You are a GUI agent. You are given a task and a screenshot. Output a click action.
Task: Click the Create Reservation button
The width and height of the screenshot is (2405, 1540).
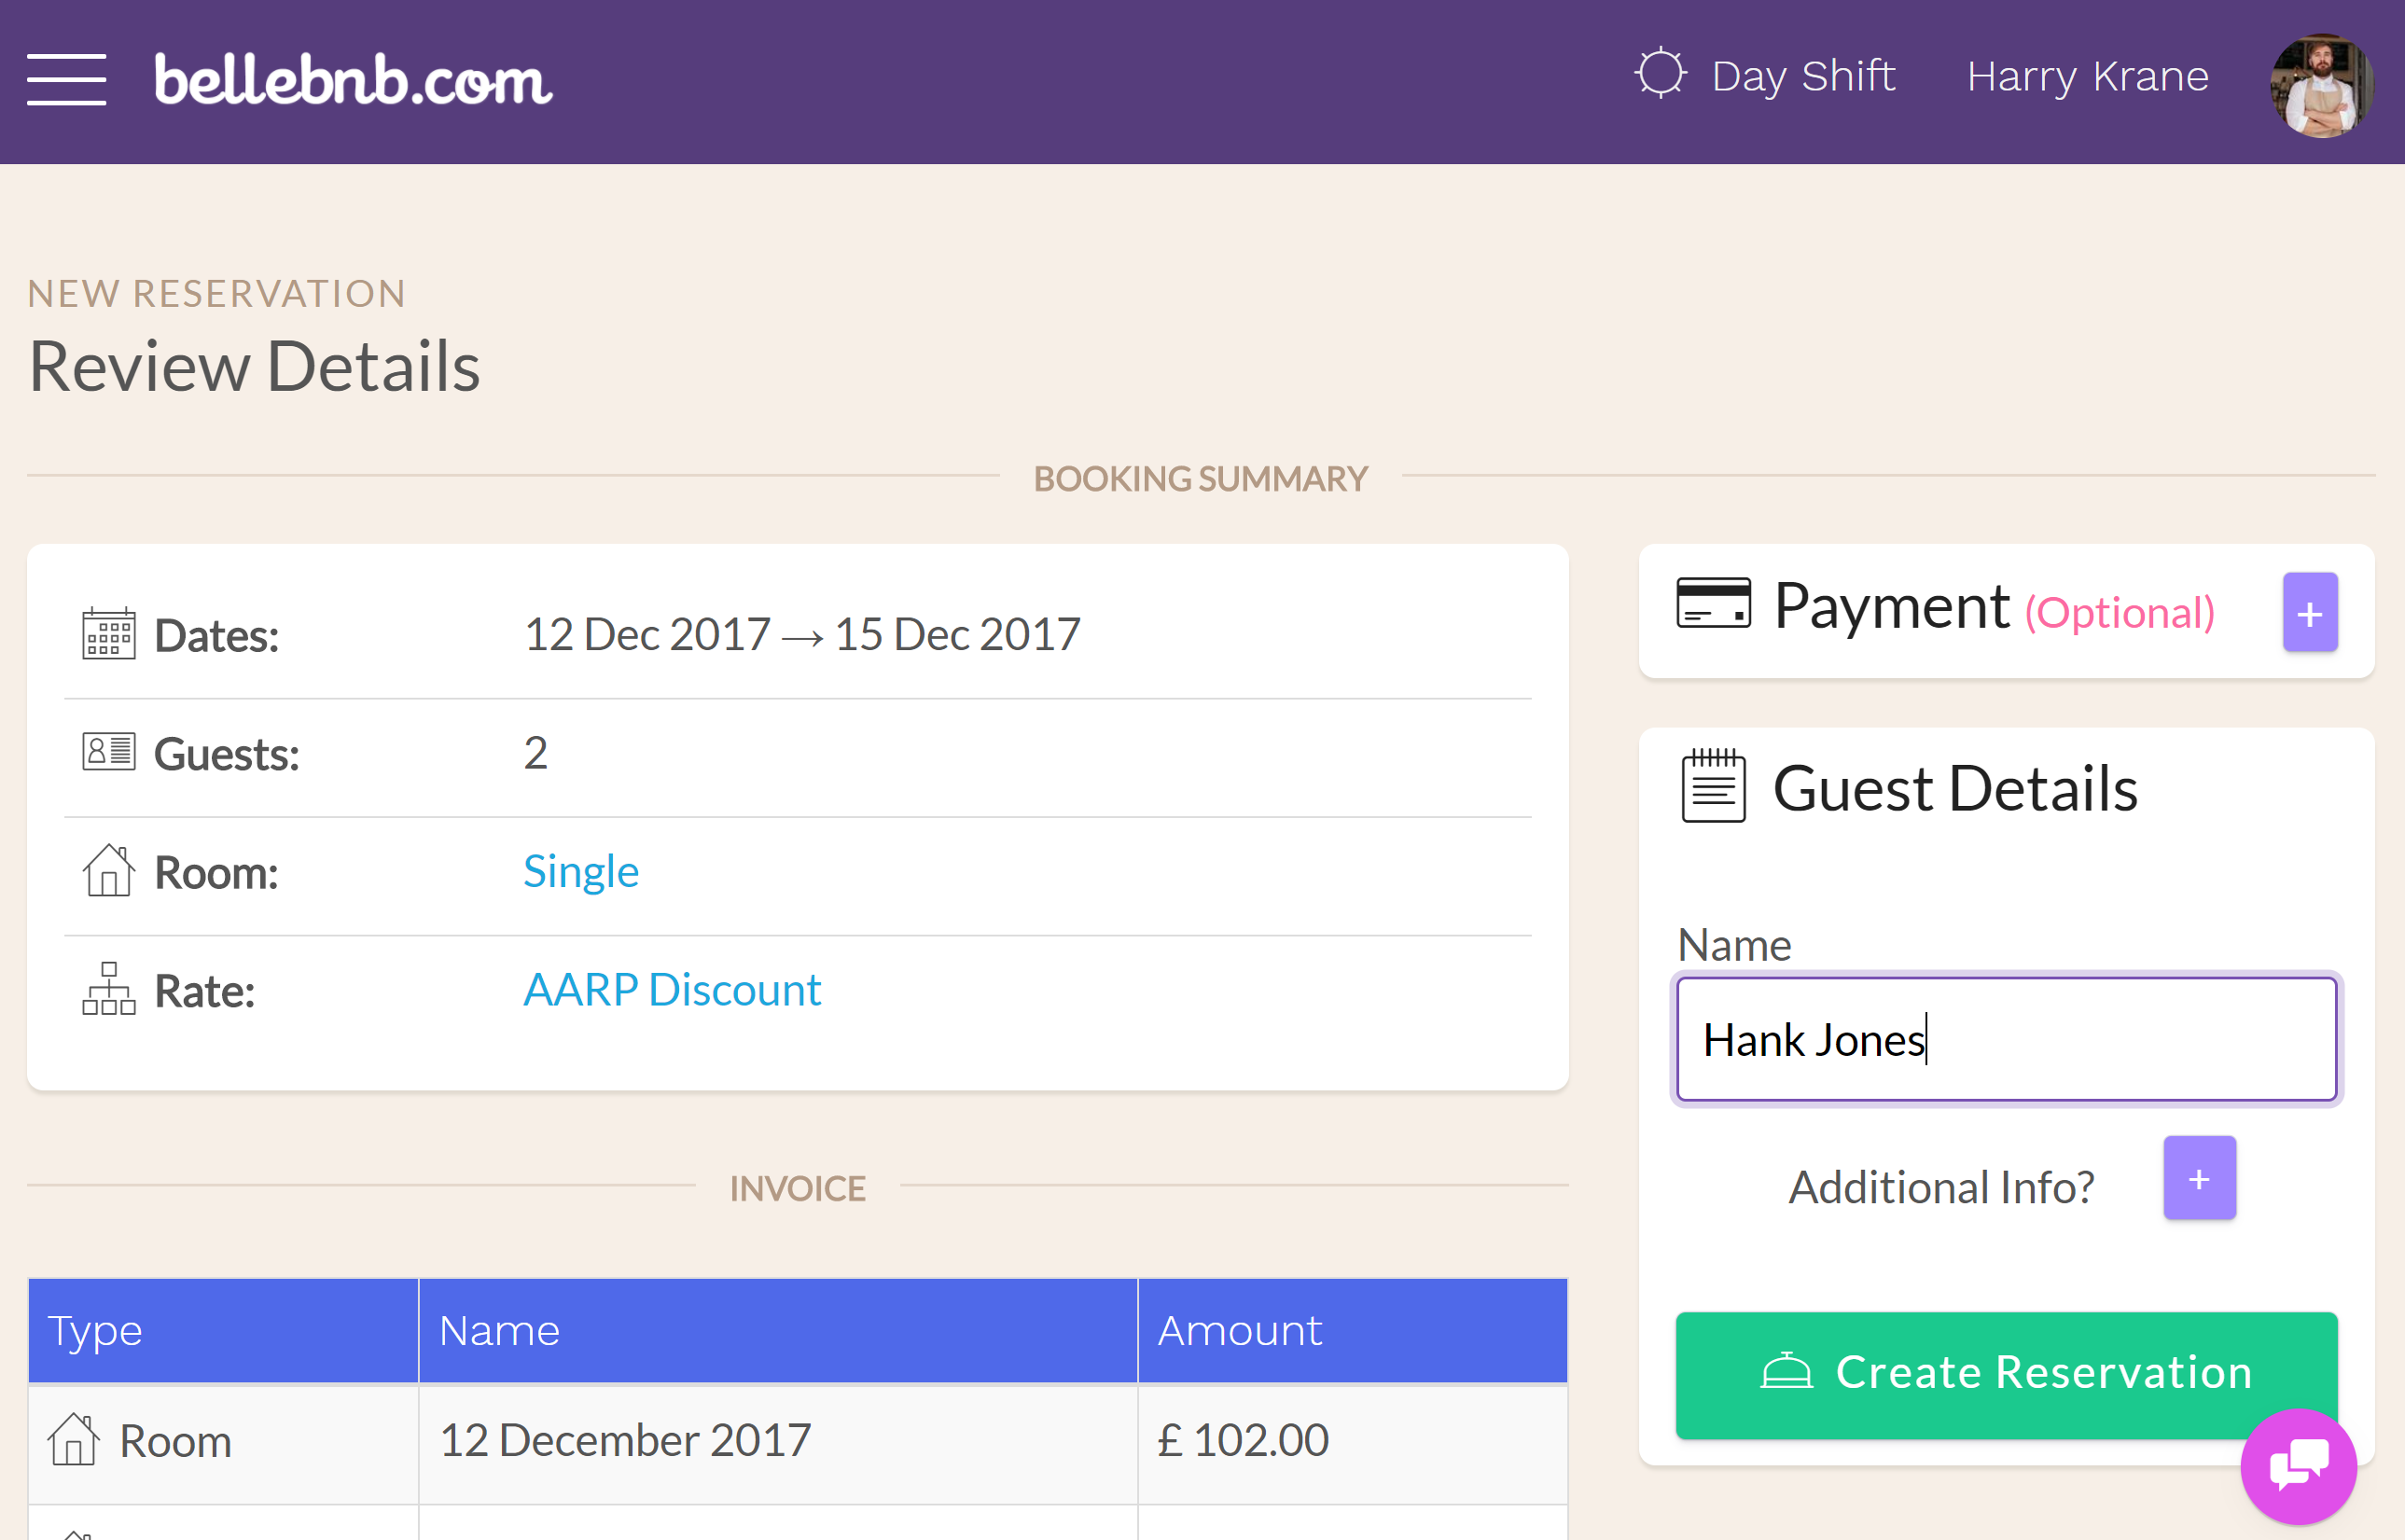(x=2007, y=1368)
